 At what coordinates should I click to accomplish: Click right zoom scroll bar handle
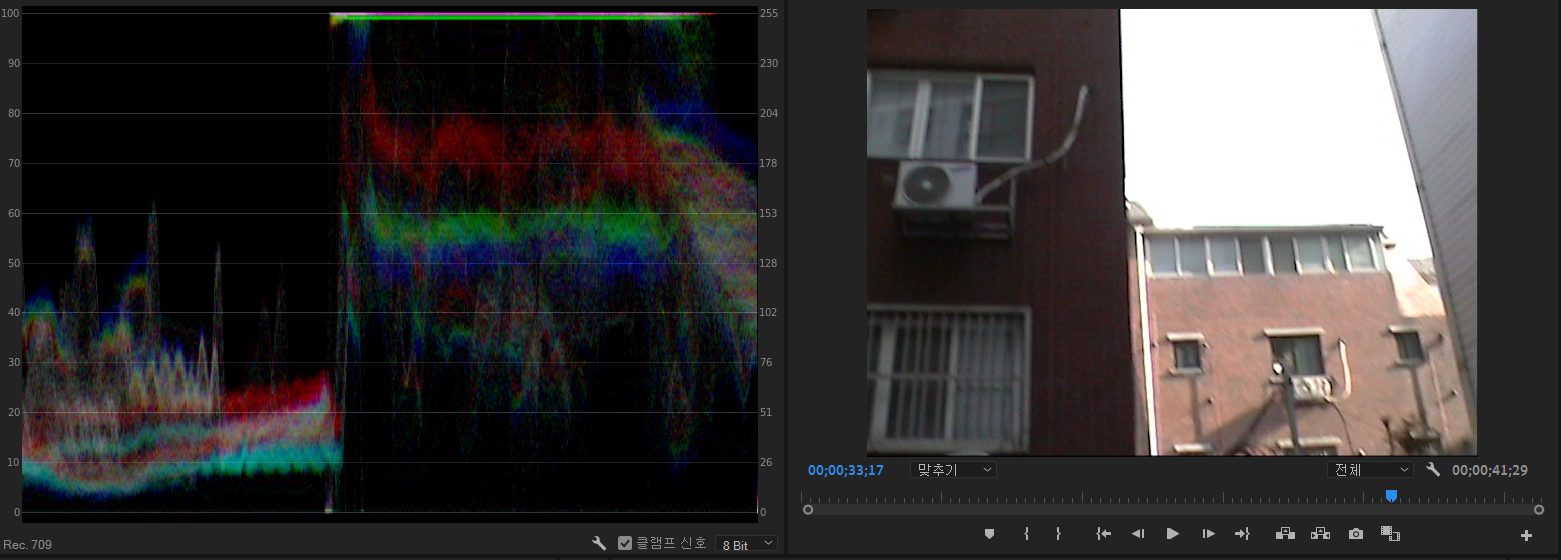point(1539,510)
